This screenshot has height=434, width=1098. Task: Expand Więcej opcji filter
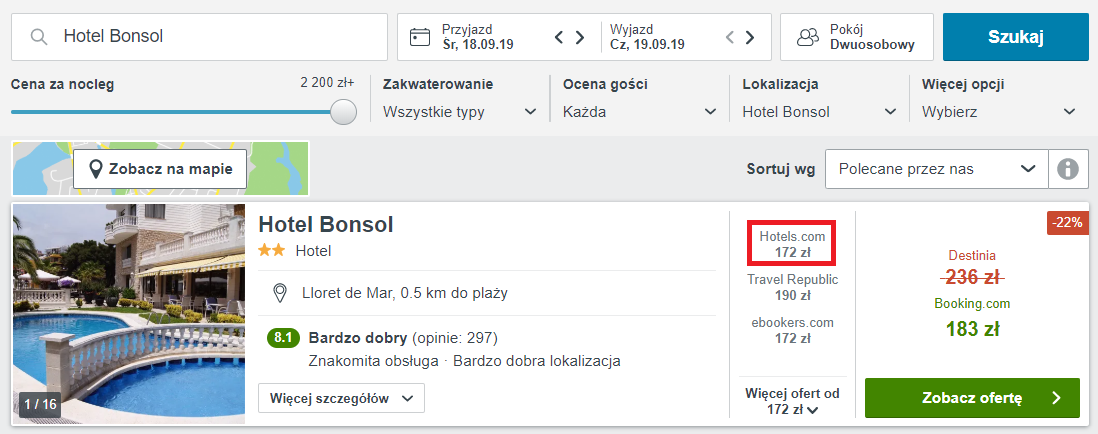pyautogui.click(x=999, y=112)
